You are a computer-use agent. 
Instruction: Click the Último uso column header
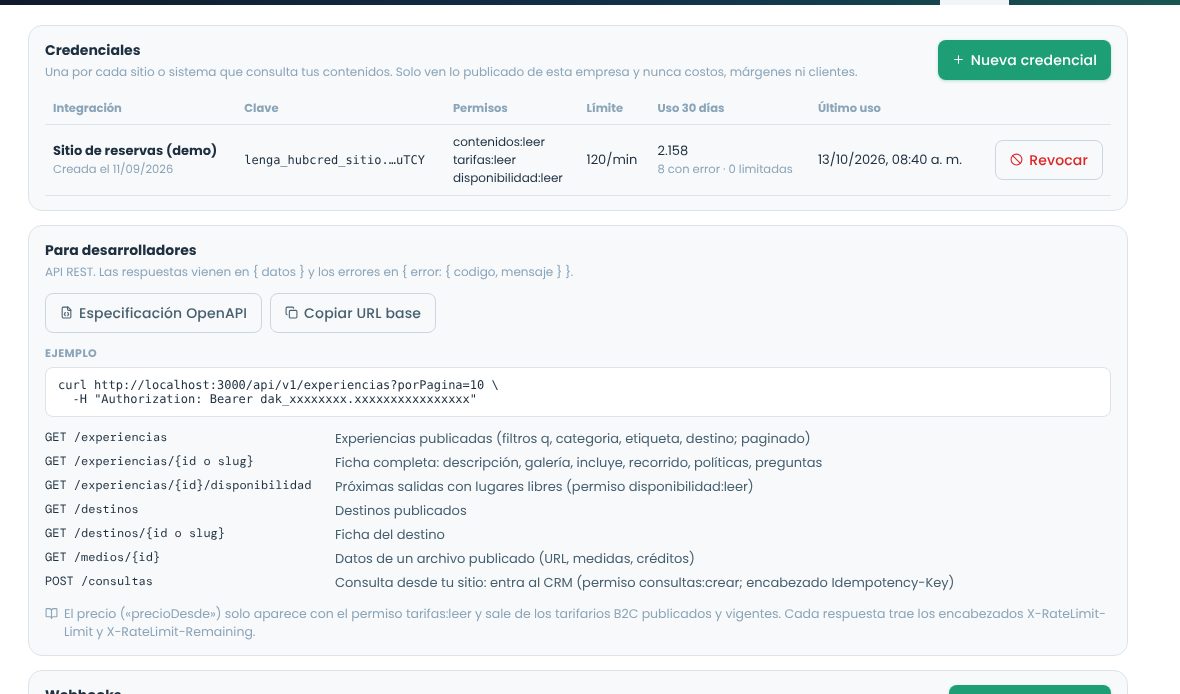tap(849, 108)
